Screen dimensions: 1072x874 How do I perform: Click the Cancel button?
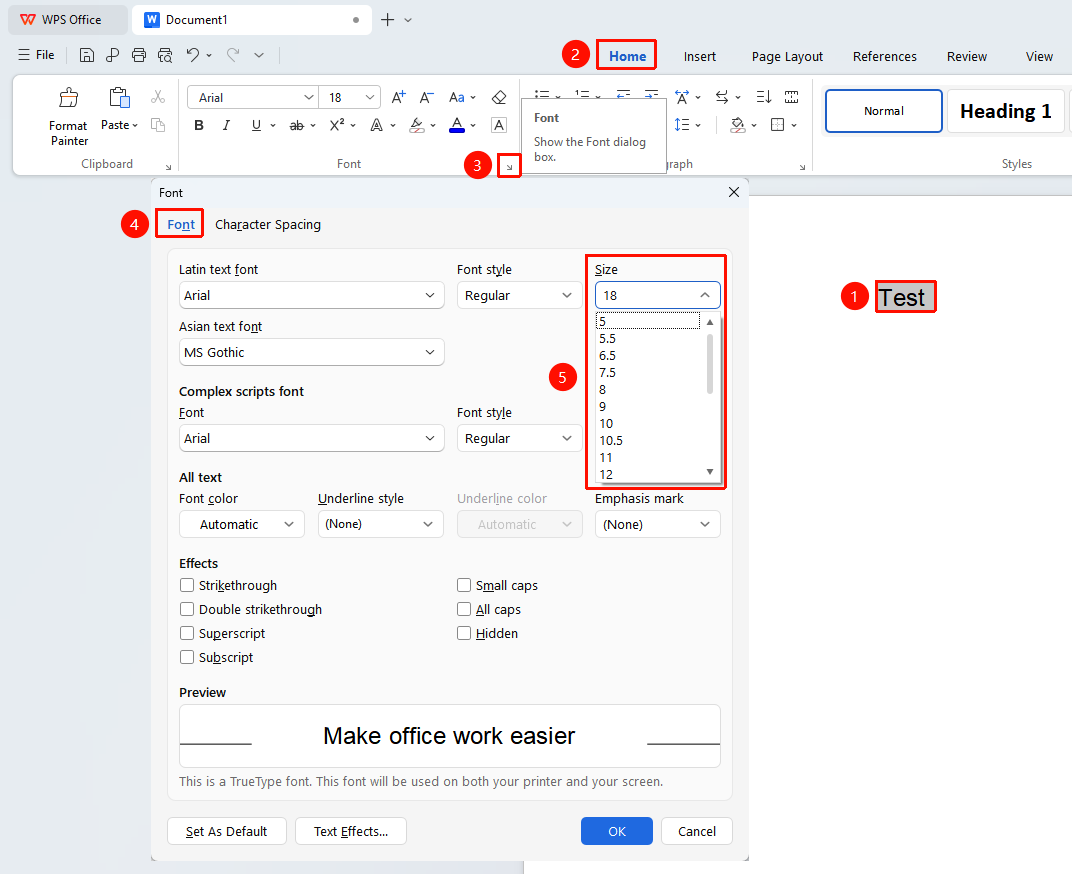click(x=697, y=831)
